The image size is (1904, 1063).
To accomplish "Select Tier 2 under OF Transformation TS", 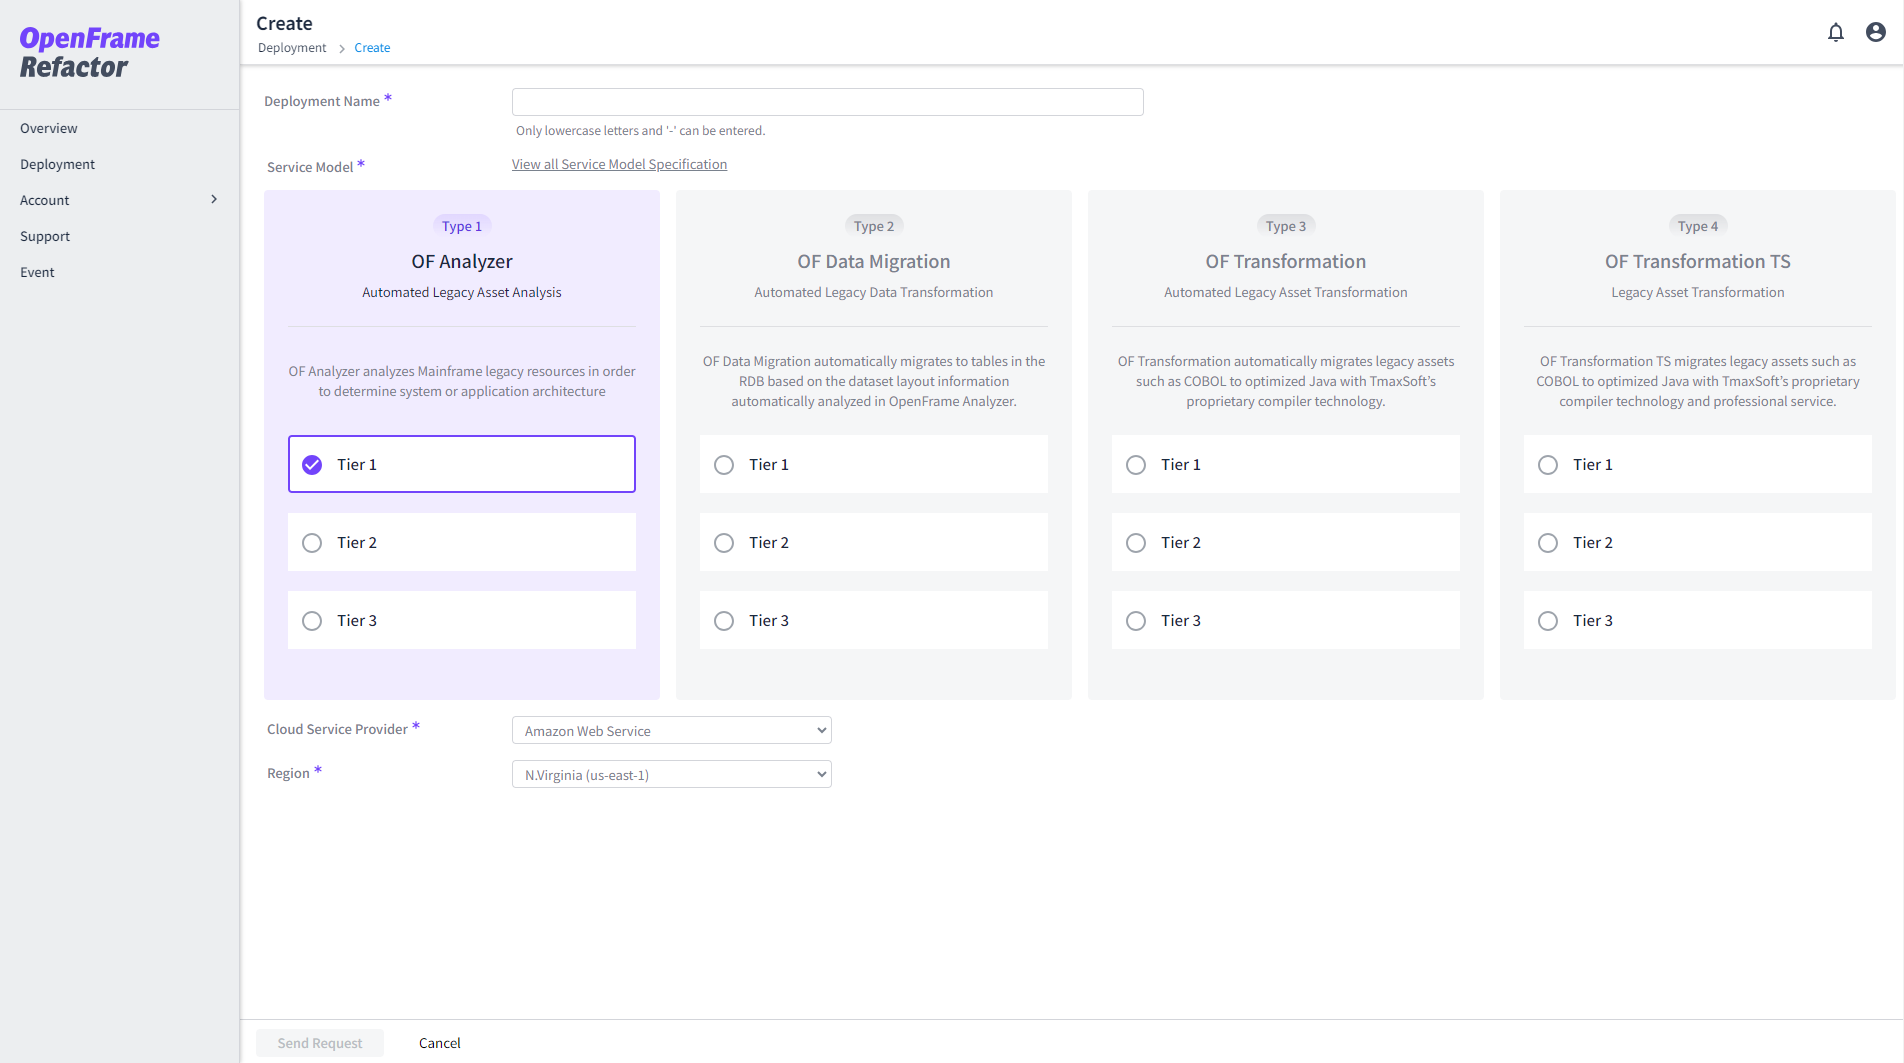I will point(1548,543).
